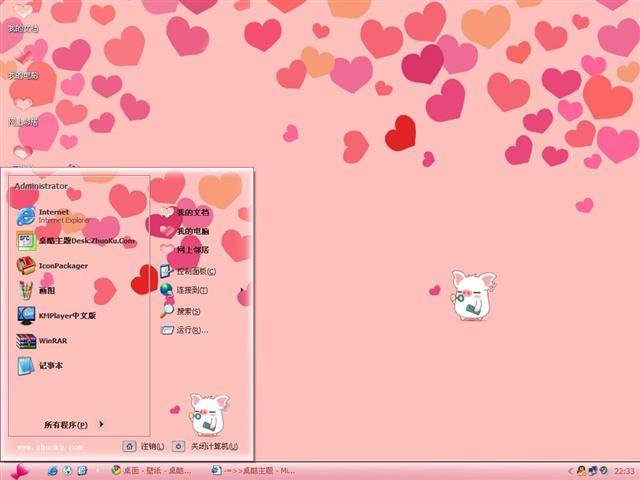Open 我的文档 in start menu right column
Viewport: 640px width, 480px height.
click(184, 212)
